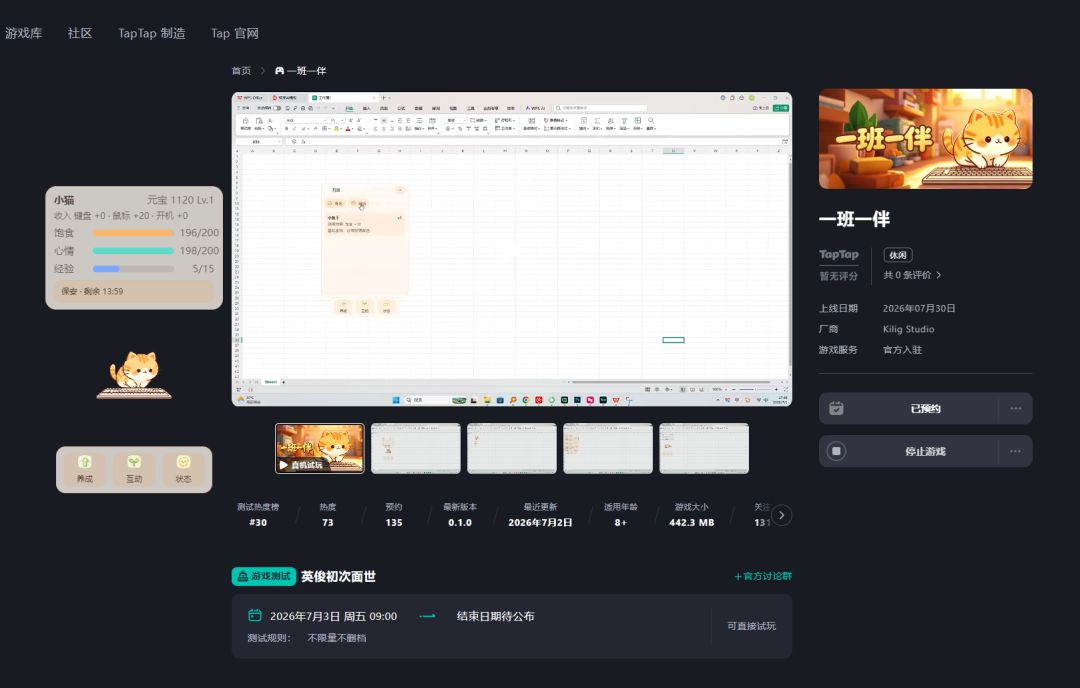
Task: Click the 测试热度榜 #30 stat
Action: coord(258,514)
